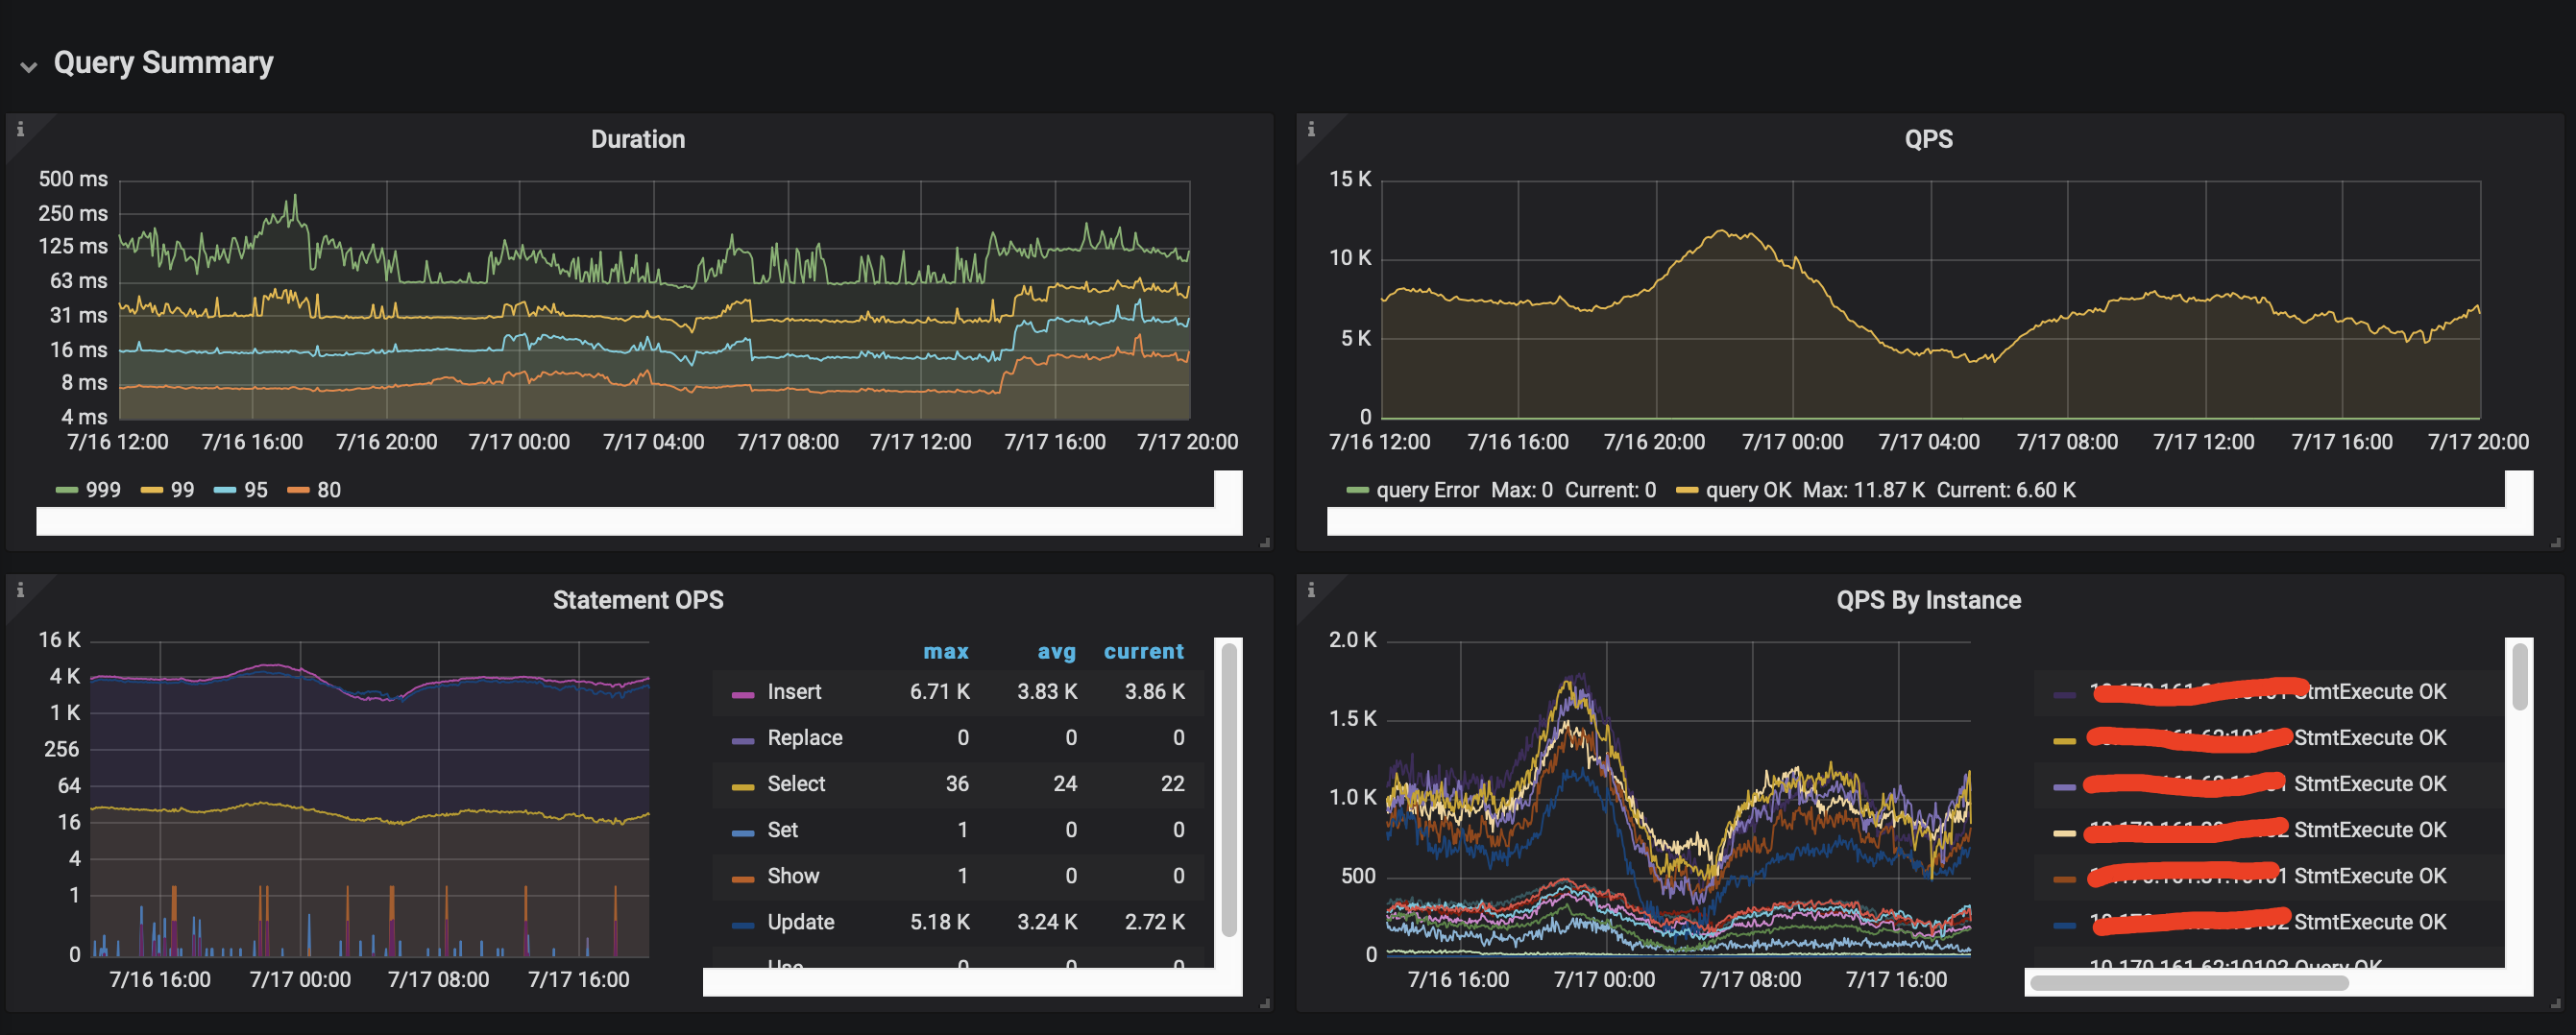Click the Select max value 36
This screenshot has height=1035, width=2576.
pos(957,784)
